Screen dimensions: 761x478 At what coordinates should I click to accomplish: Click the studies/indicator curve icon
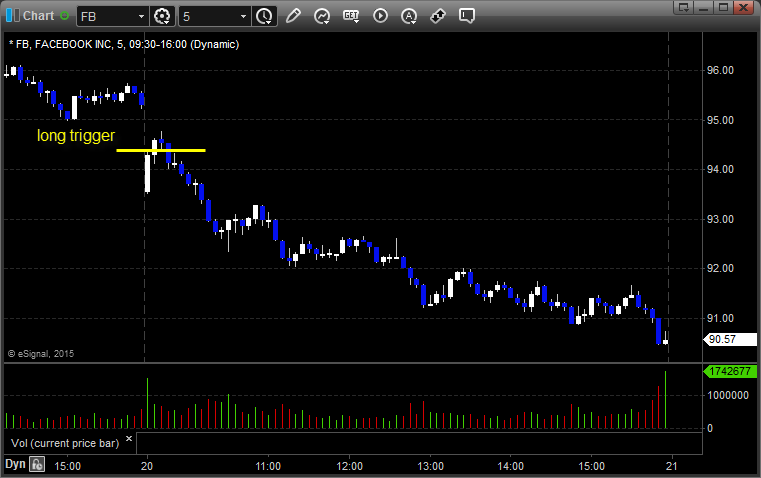click(x=322, y=16)
